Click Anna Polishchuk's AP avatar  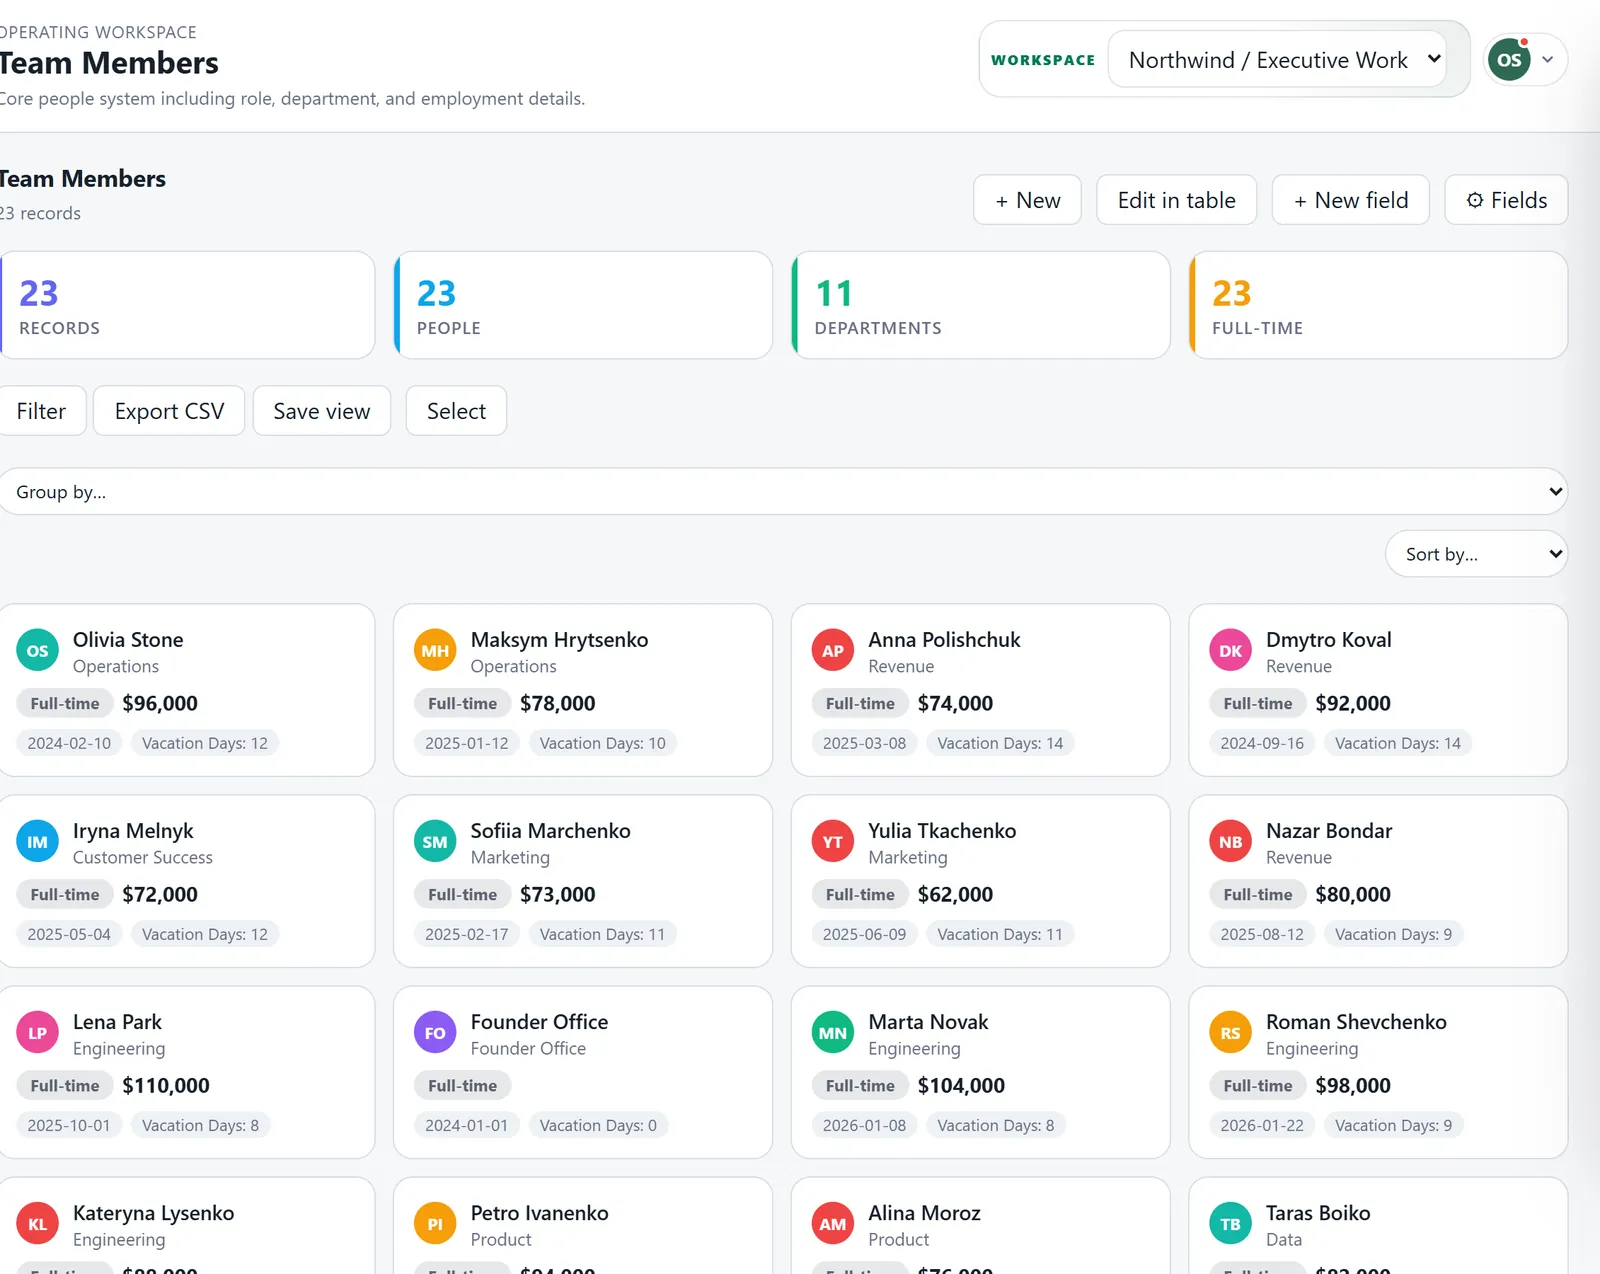click(833, 651)
